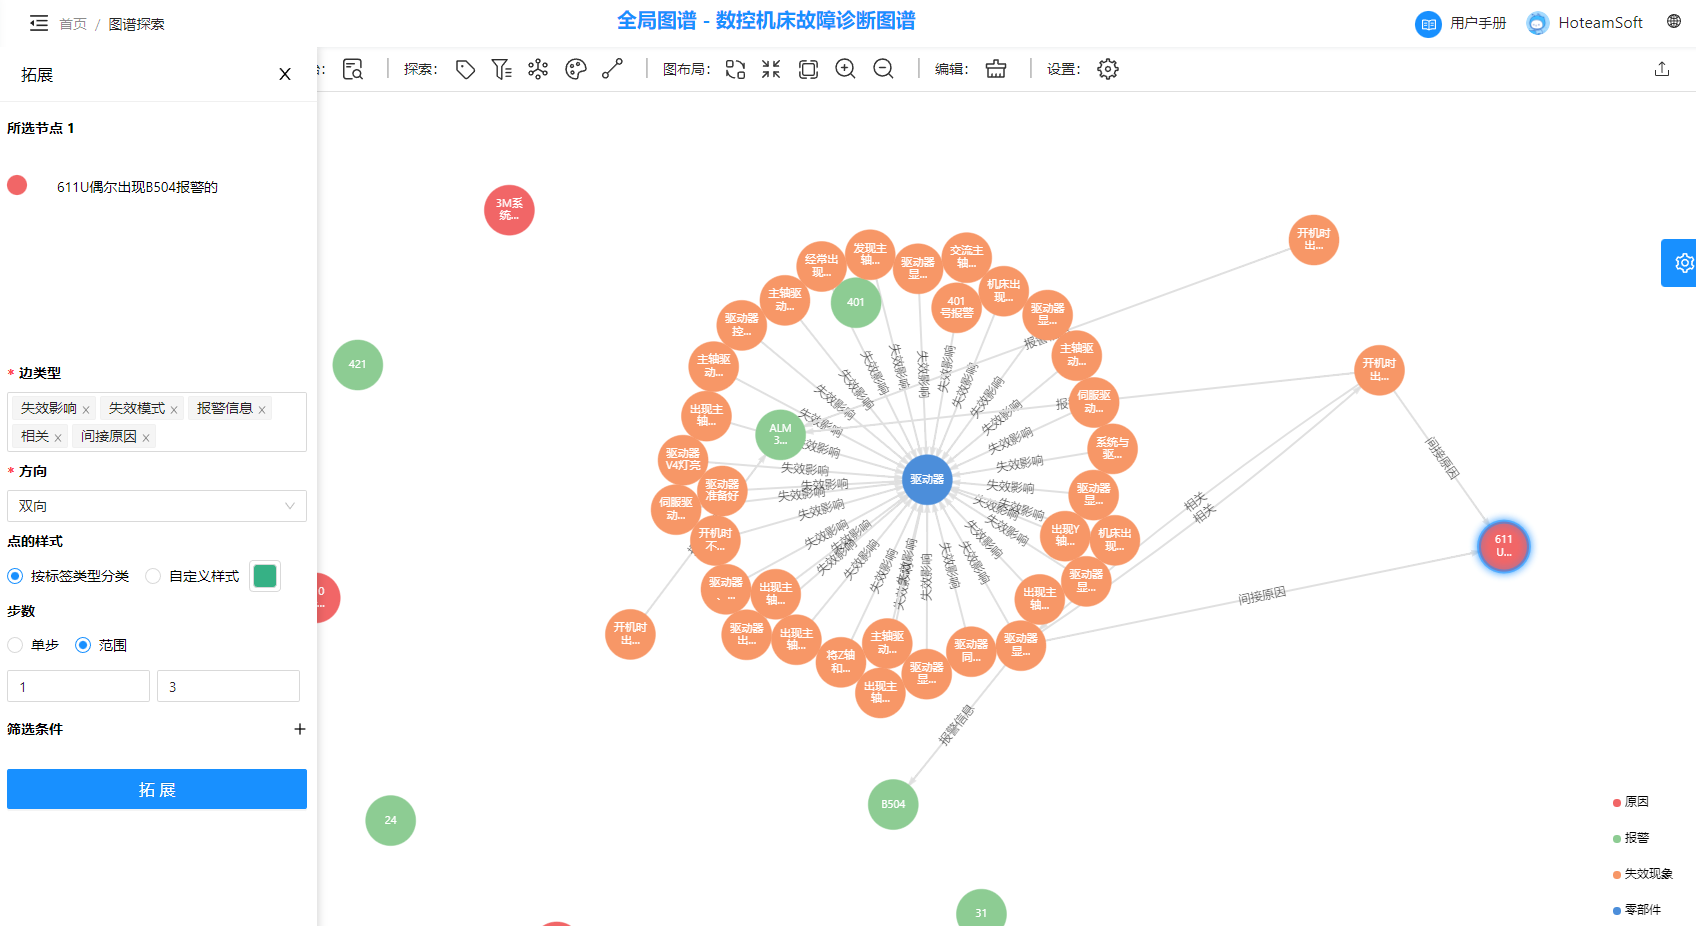Click the export icon at top right
1696x926 pixels.
tap(1662, 69)
